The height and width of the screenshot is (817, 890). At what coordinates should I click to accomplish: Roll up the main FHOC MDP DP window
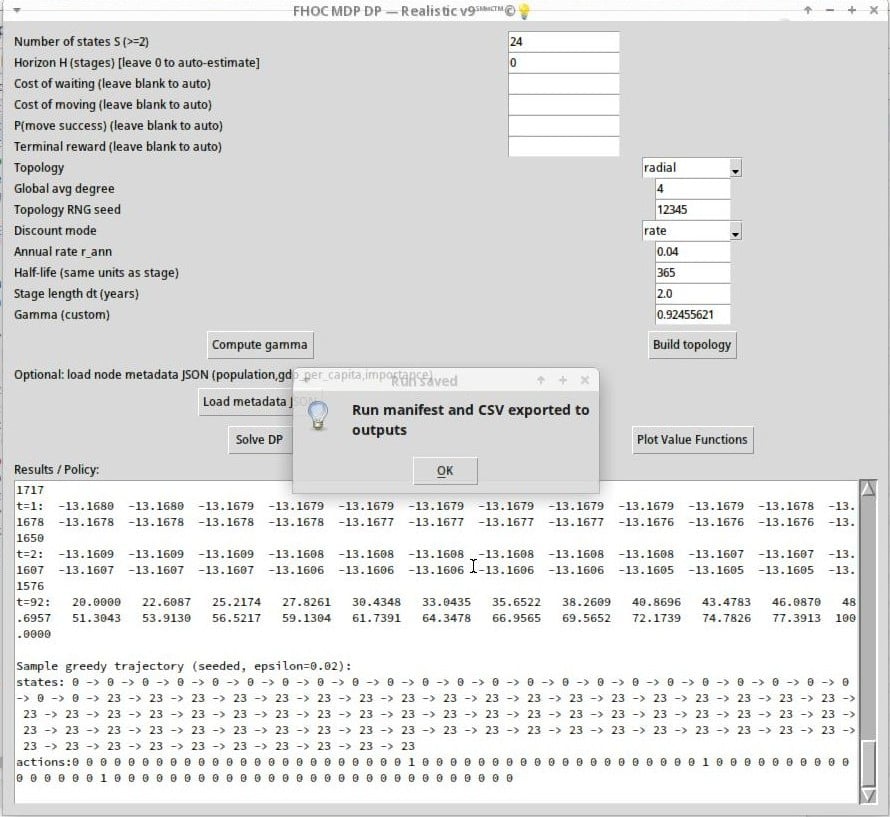coord(808,10)
